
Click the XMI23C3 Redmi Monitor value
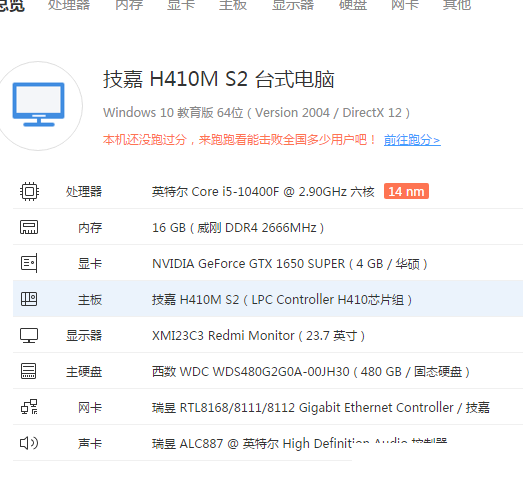(258, 336)
